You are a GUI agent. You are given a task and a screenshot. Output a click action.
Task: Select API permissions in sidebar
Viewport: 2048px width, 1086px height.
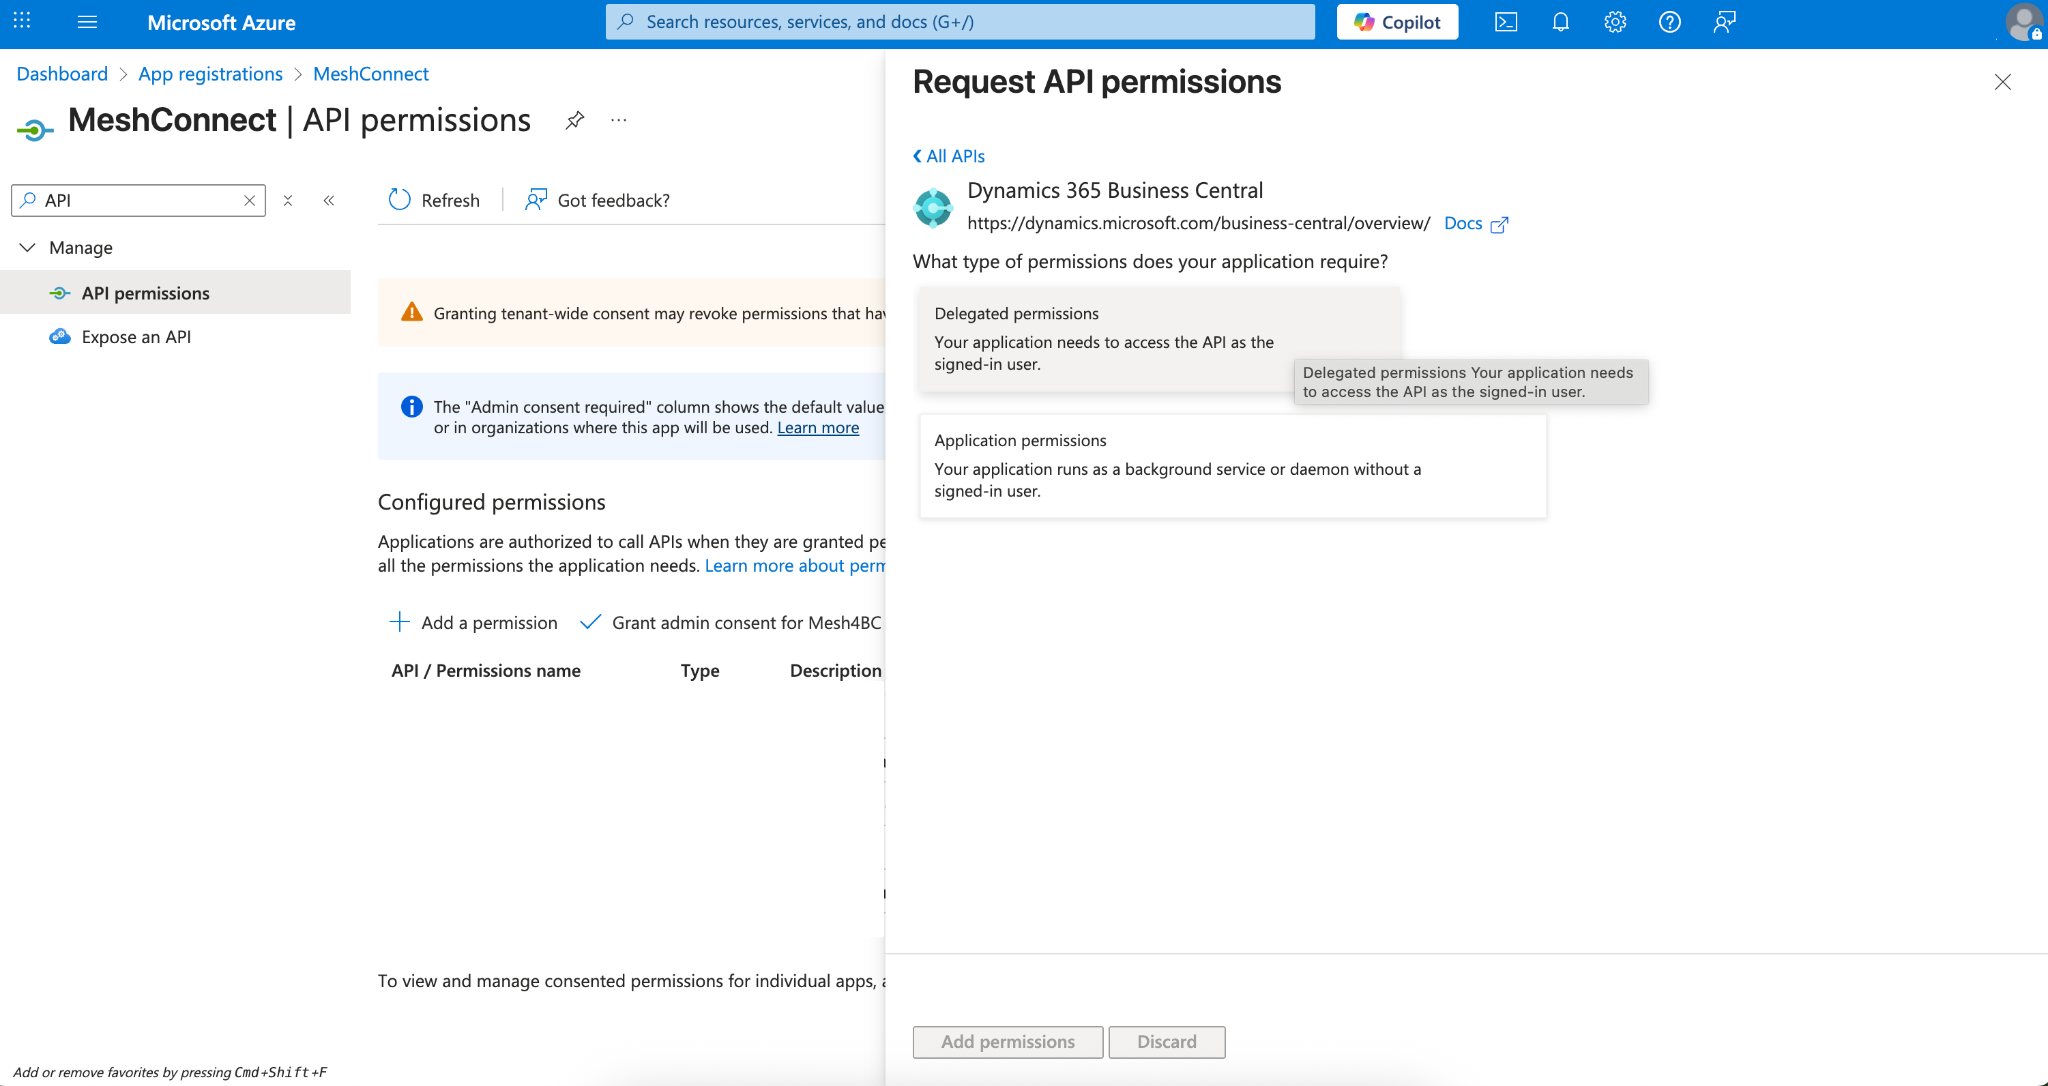click(146, 293)
